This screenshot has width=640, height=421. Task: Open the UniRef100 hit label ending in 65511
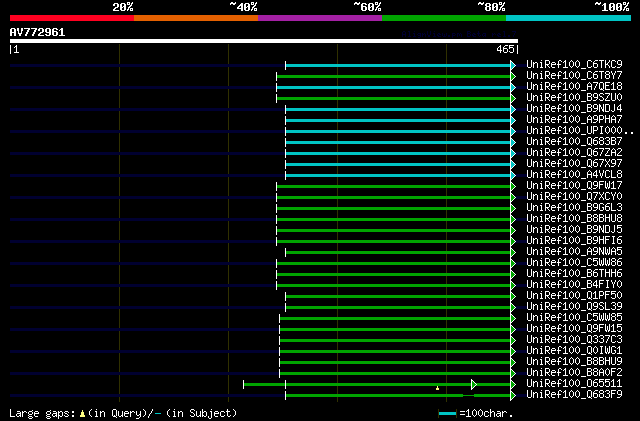574,384
